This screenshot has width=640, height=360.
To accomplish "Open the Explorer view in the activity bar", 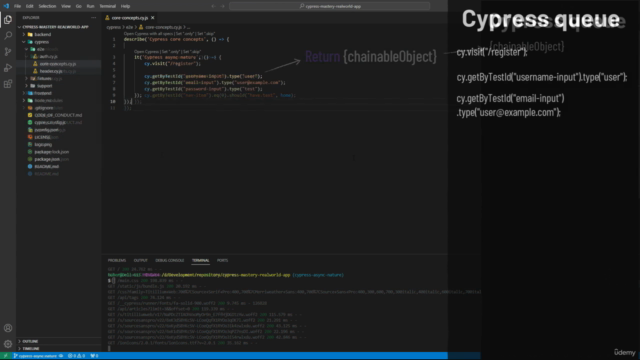I will tap(8, 20).
